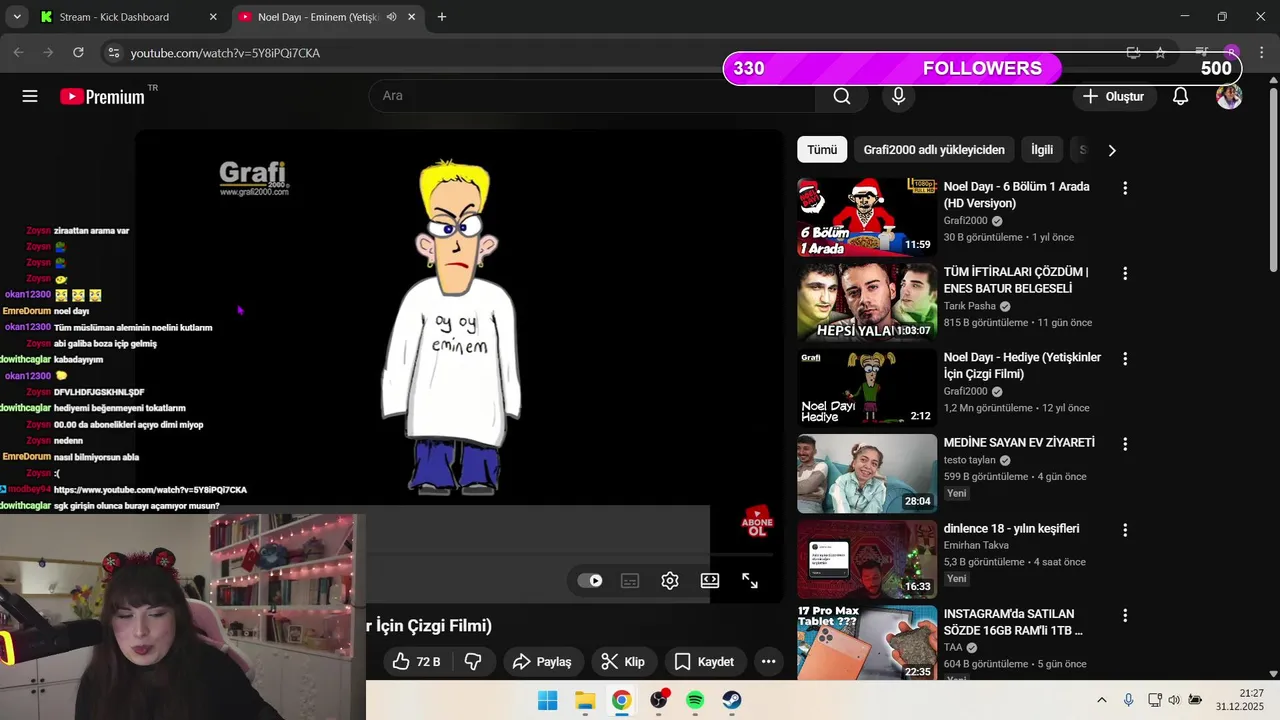Open Chrome media control icon
The image size is (1280, 720).
[1203, 52]
